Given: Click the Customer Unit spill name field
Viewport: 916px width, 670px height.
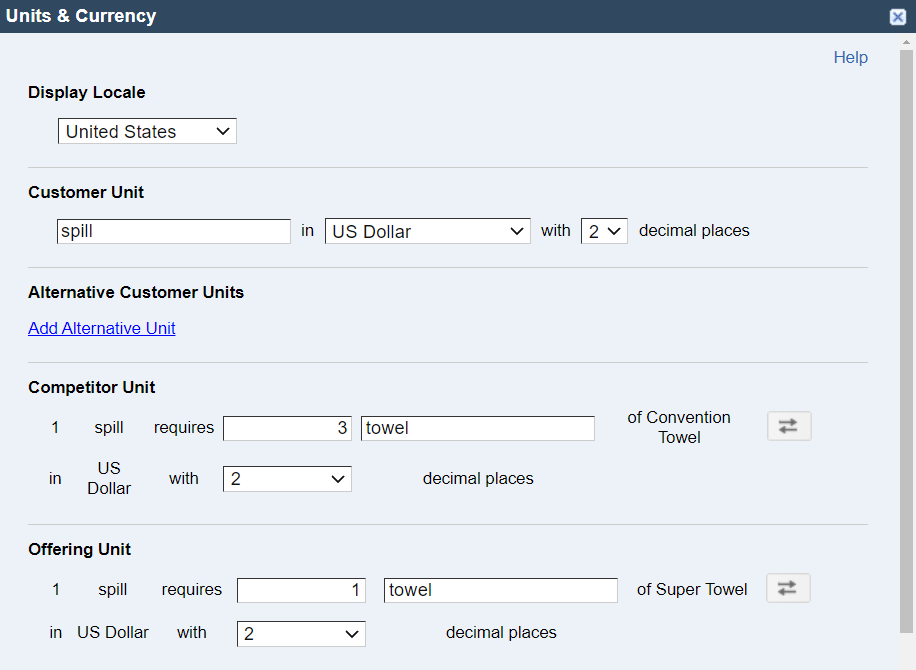Looking at the screenshot, I should coord(174,231).
